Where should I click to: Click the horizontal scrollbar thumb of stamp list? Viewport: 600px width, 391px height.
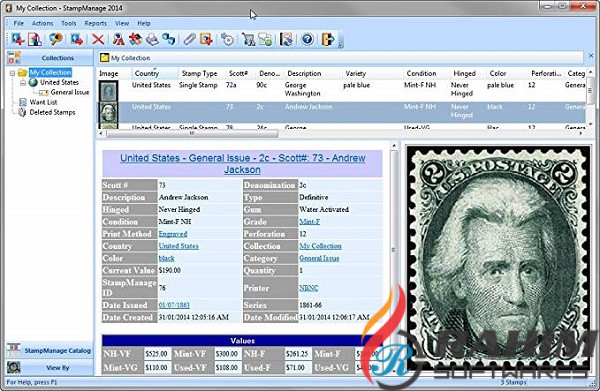tap(192, 134)
